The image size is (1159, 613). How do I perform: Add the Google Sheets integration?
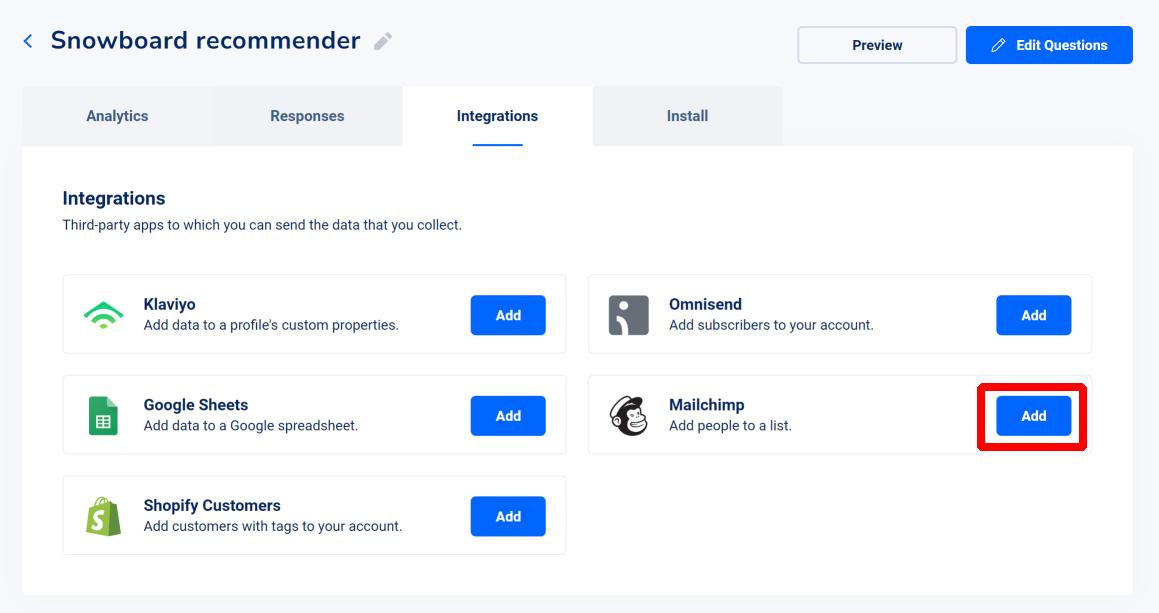(508, 416)
